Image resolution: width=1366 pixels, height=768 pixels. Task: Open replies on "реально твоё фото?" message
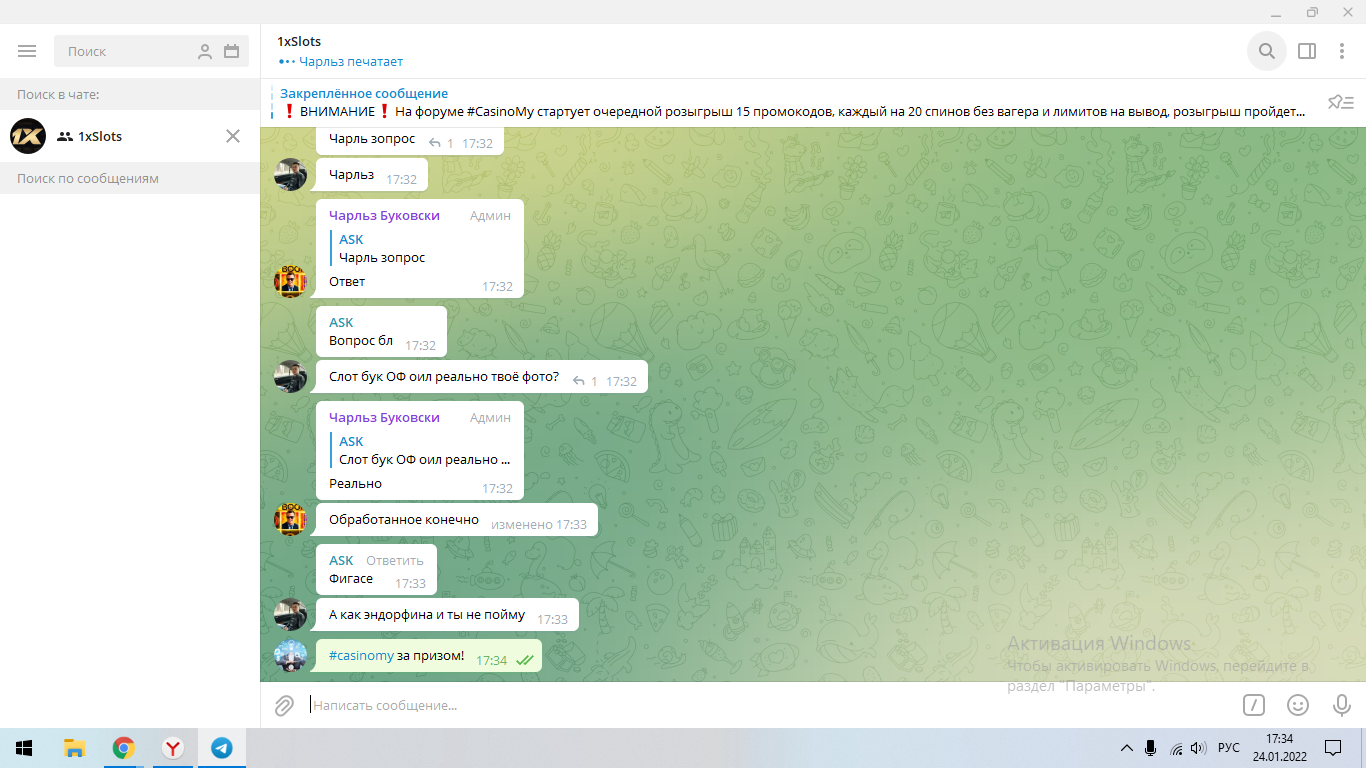point(585,381)
